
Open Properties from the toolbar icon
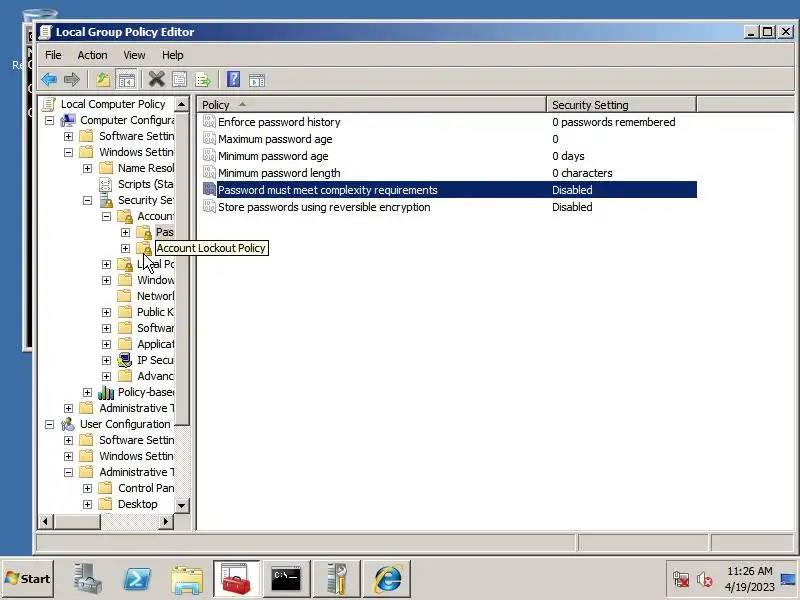pos(180,80)
